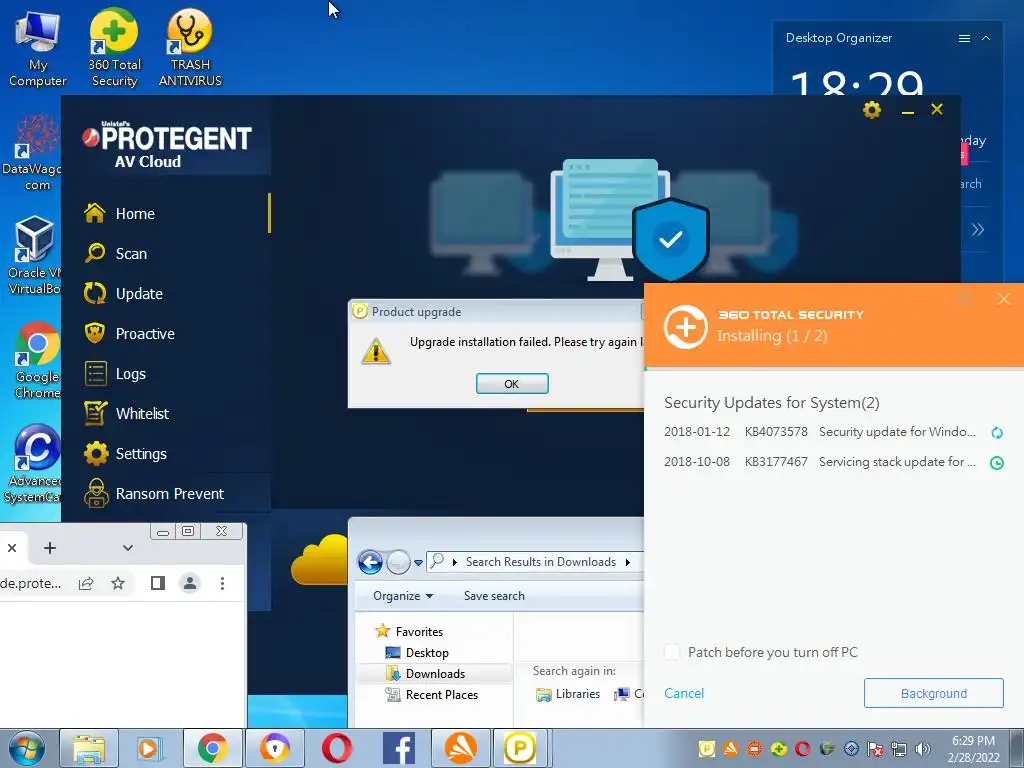Click the warning icon in upgrade dialog
This screenshot has width=1024, height=768.
[x=376, y=351]
